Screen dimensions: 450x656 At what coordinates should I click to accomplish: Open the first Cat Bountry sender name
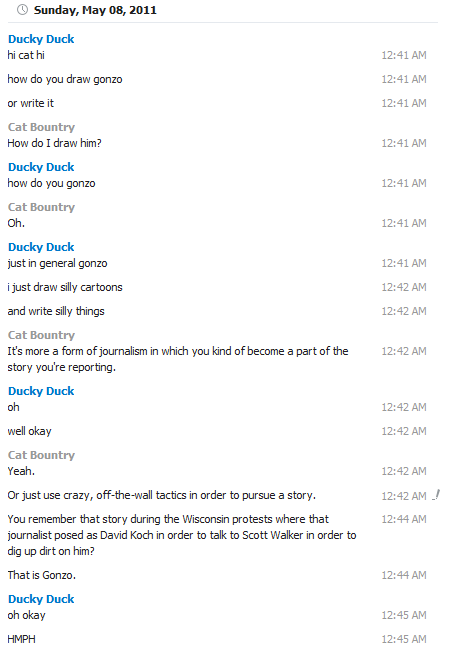(41, 127)
